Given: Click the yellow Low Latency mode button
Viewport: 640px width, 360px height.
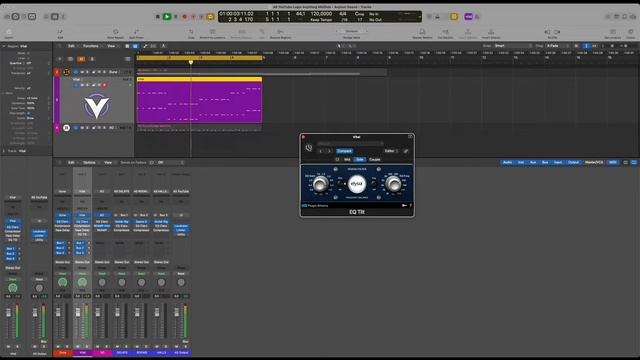Looking at the screenshot, I should [454, 17].
